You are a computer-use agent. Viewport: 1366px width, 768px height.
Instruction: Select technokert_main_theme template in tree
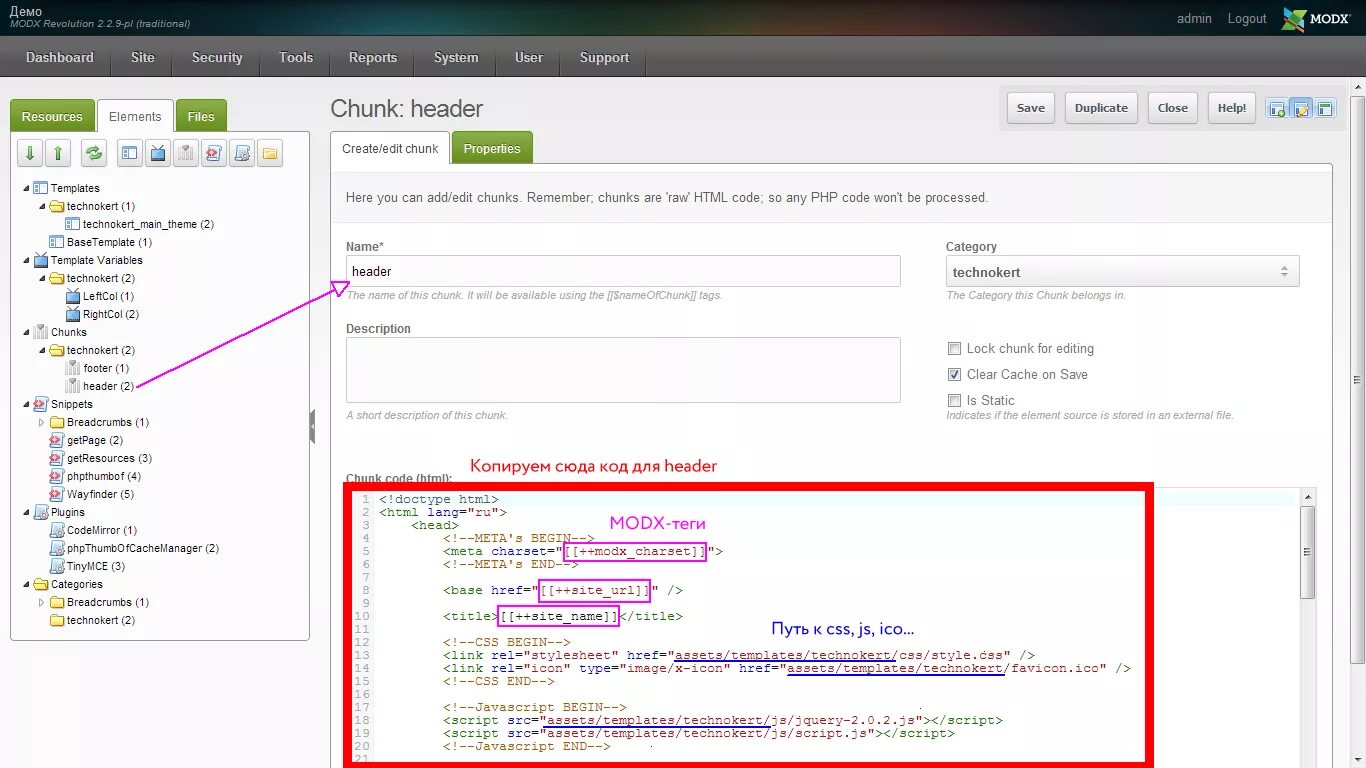click(148, 224)
